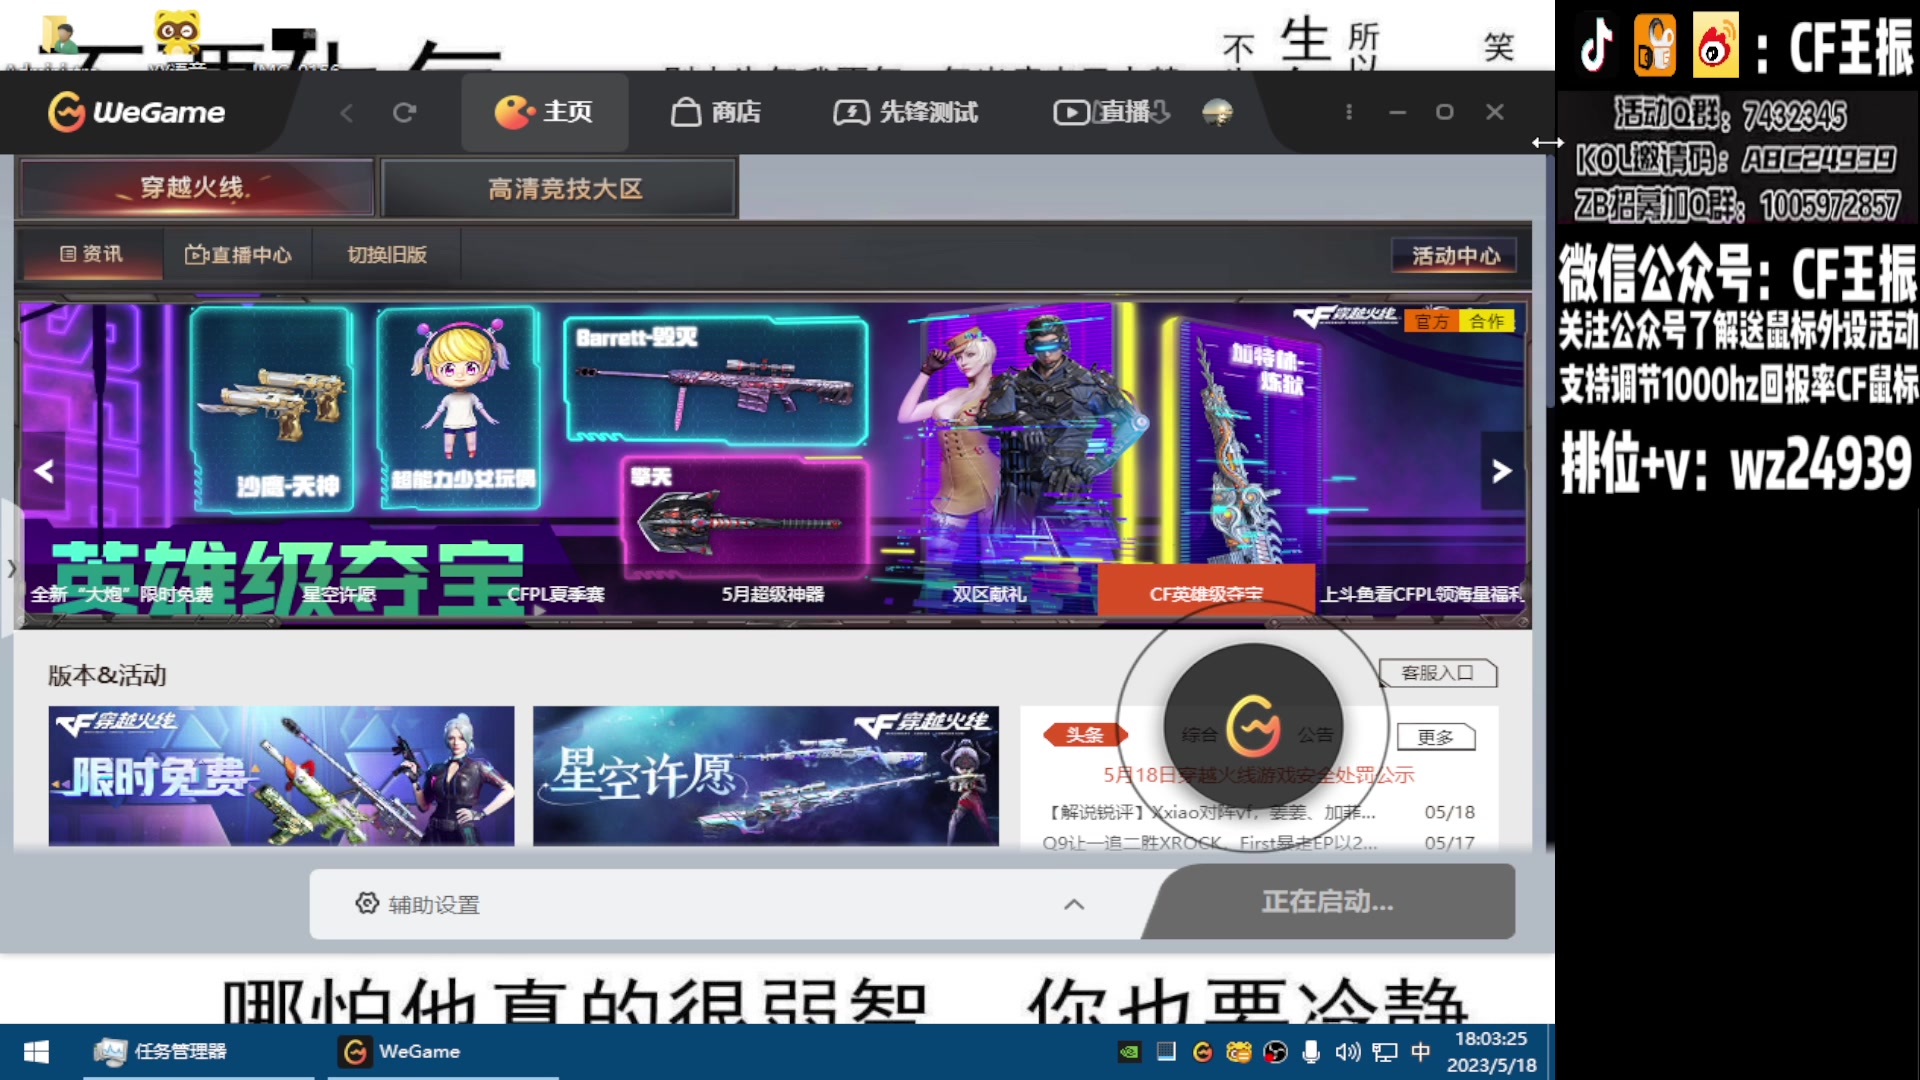
Task: Click the WeGame tray icon
Action: coord(1203,1052)
